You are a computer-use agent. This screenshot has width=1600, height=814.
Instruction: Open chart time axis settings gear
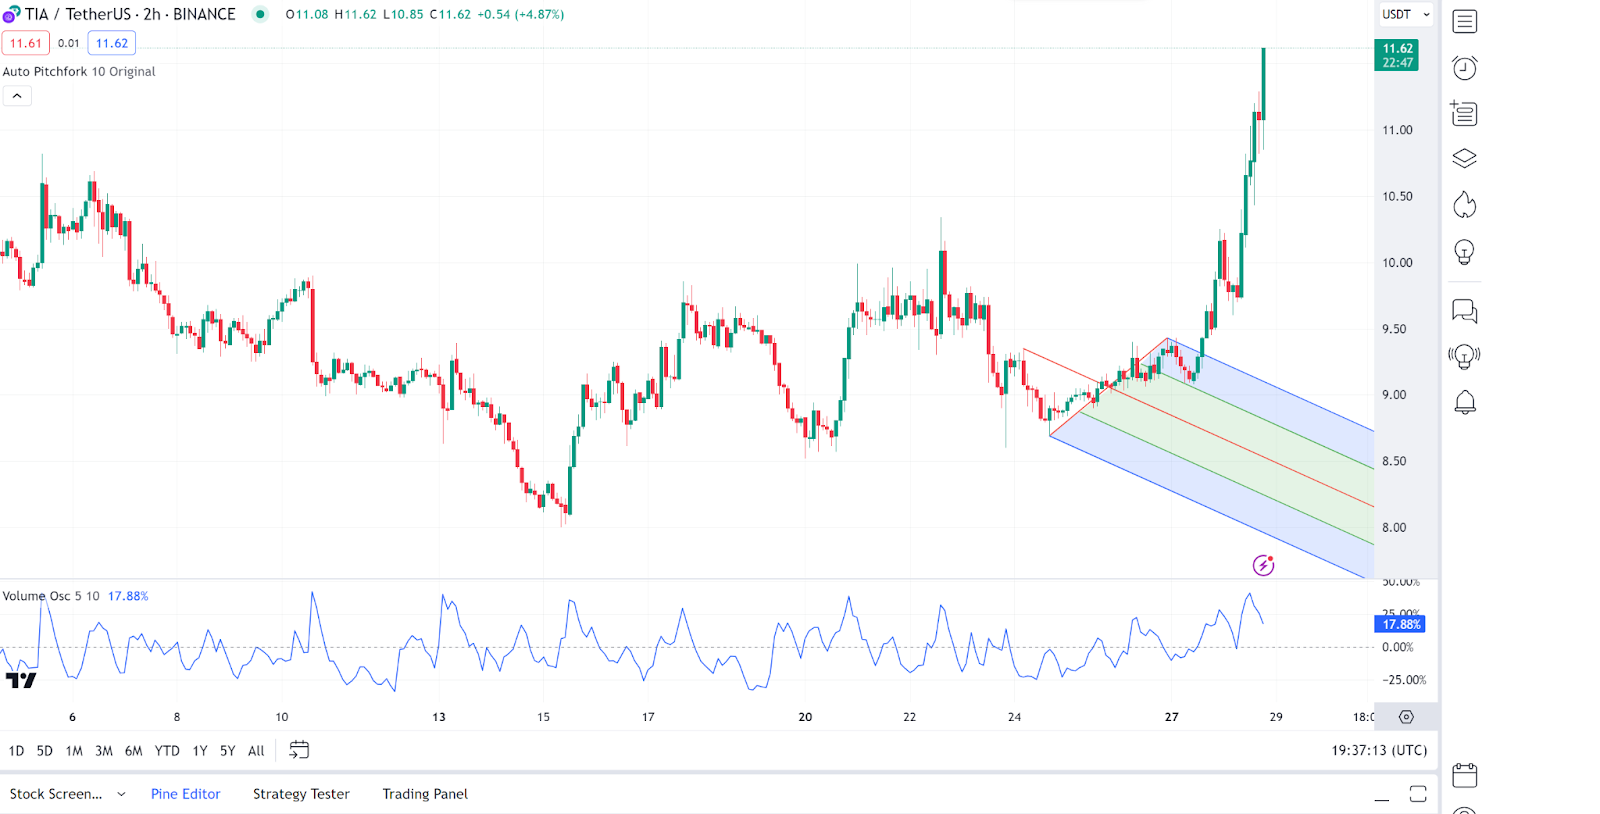coord(1406,717)
